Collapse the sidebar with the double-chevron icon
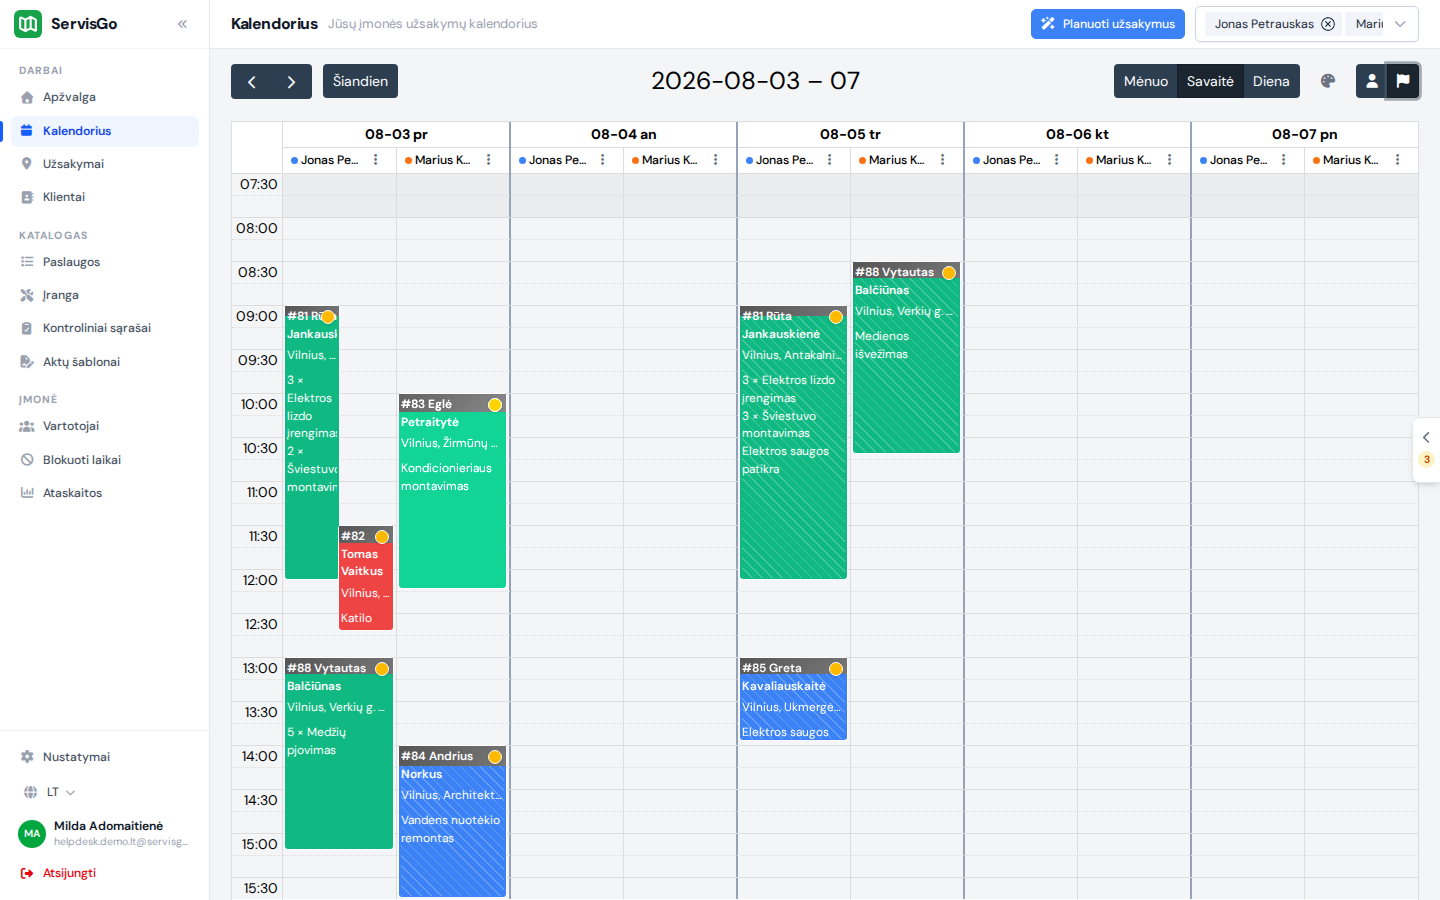Viewport: 1440px width, 900px height. (182, 24)
